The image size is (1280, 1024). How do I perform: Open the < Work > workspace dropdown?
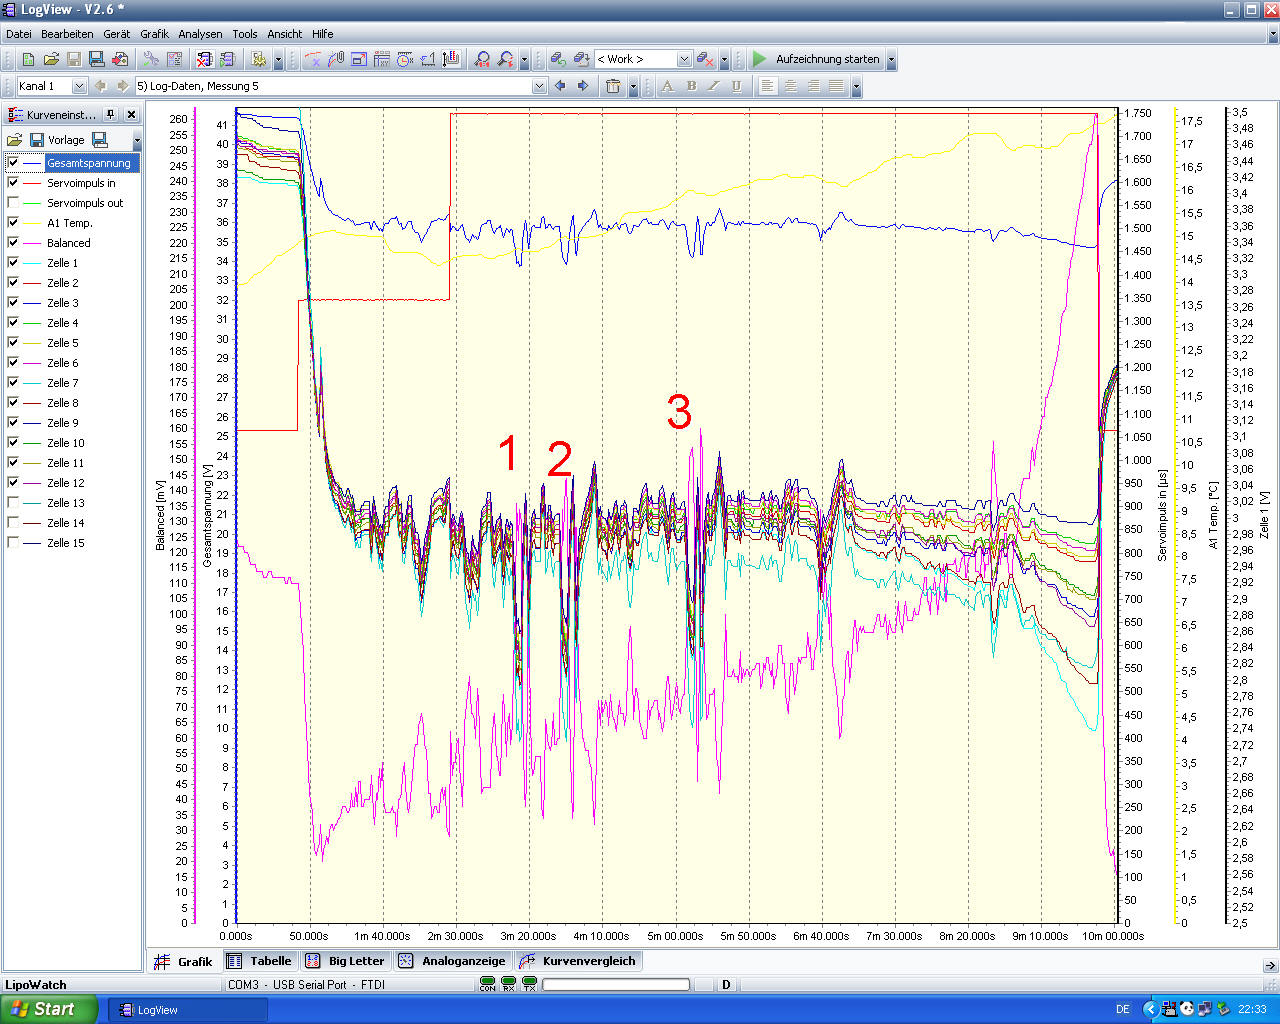684,59
